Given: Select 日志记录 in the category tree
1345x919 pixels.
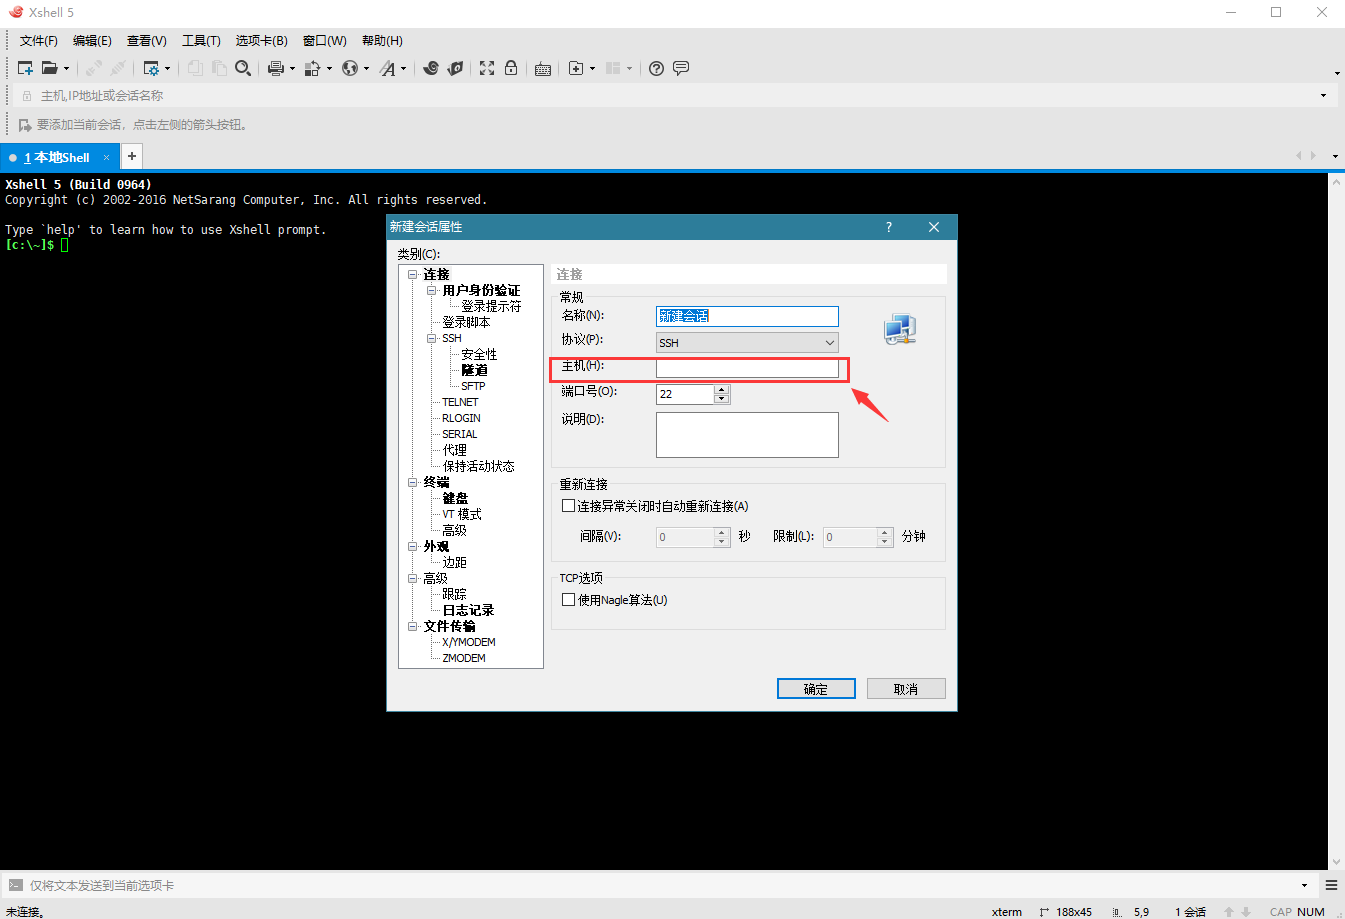Looking at the screenshot, I should tap(468, 610).
